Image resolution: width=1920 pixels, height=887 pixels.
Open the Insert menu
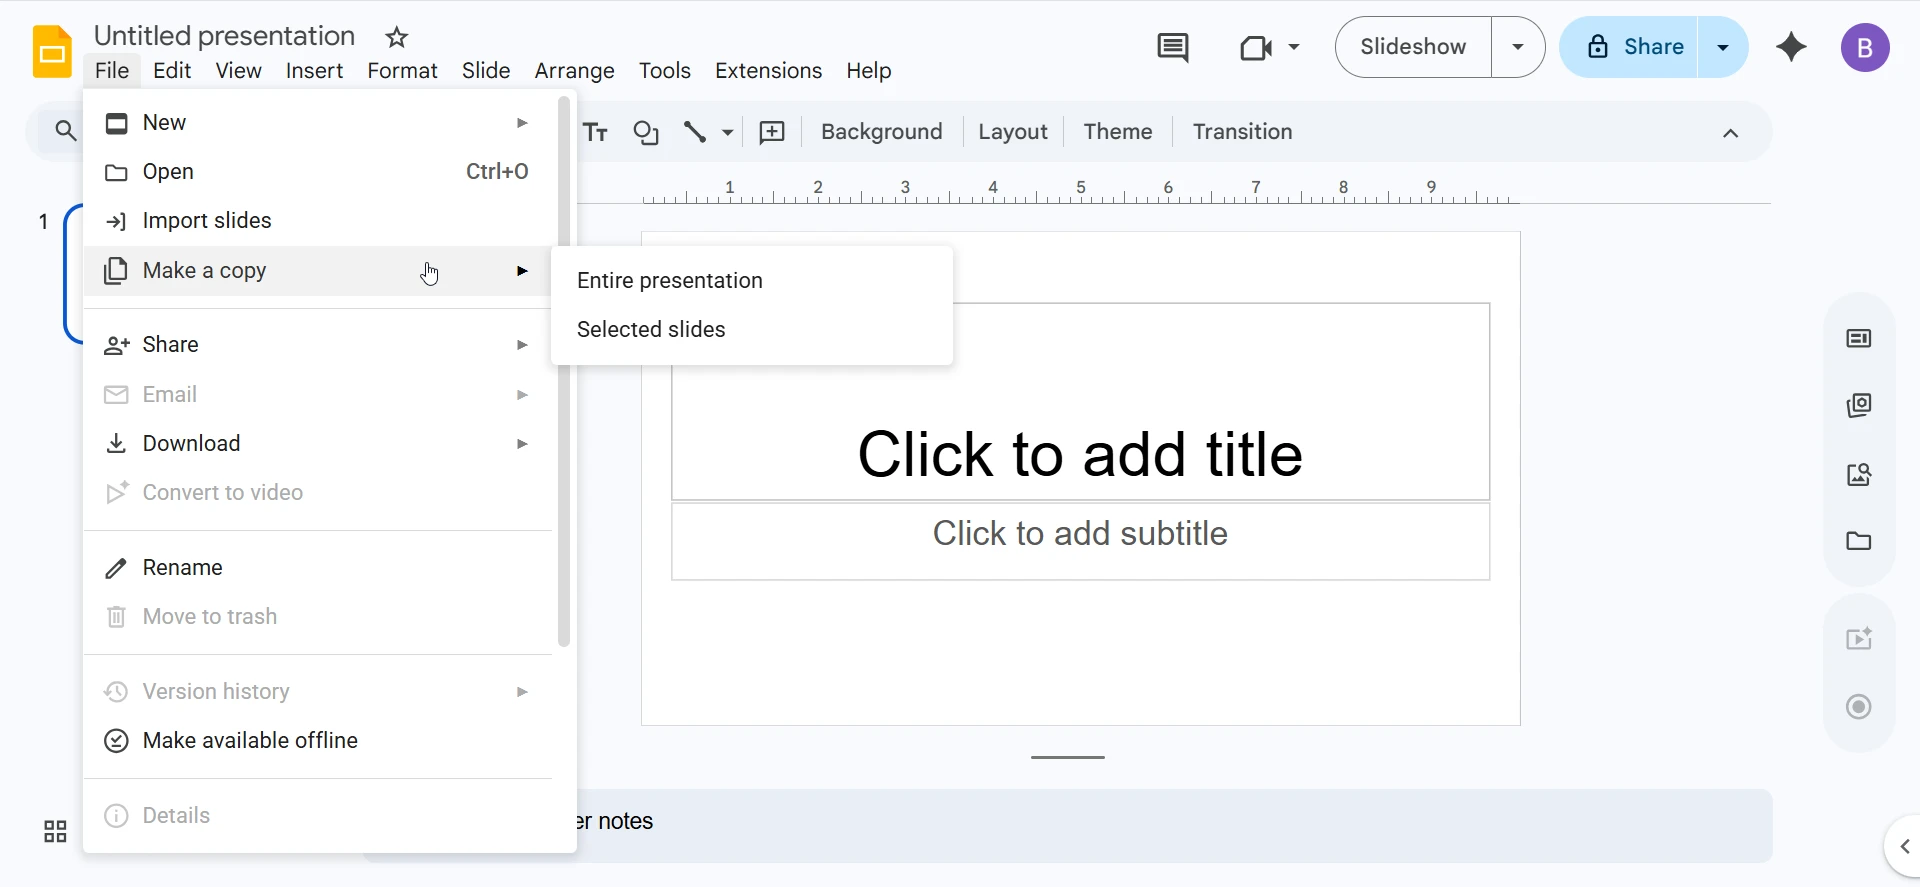314,71
